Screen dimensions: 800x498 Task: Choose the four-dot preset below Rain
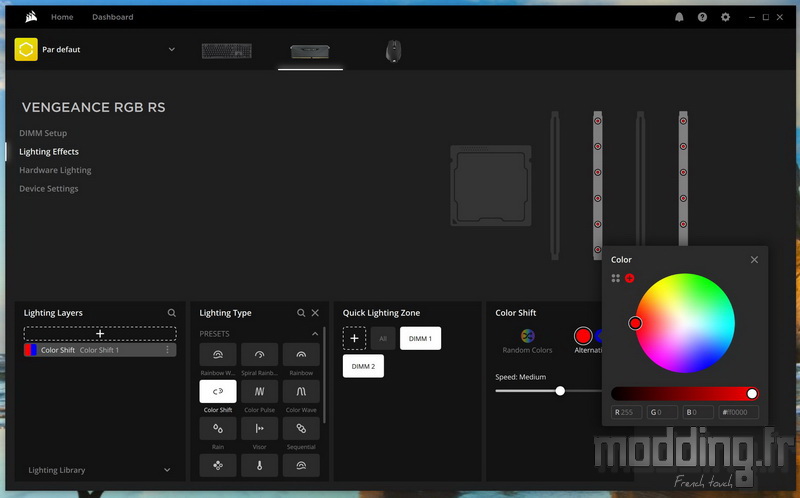218,465
